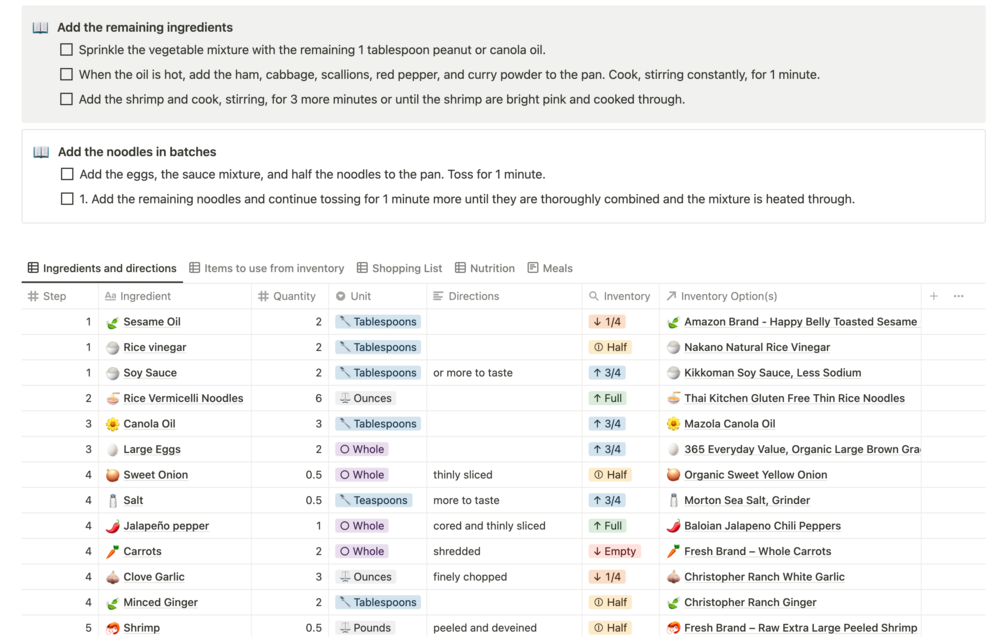This screenshot has width=1005, height=637.
Task: Click the book icon beside Add the noodles in batches
Action: tap(41, 152)
